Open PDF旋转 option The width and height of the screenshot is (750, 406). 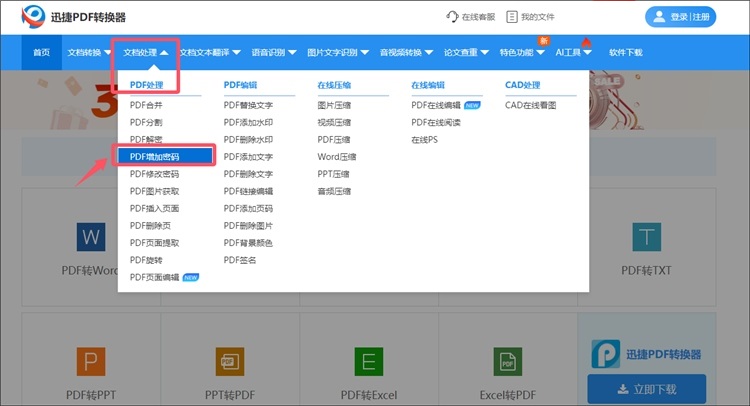146,260
